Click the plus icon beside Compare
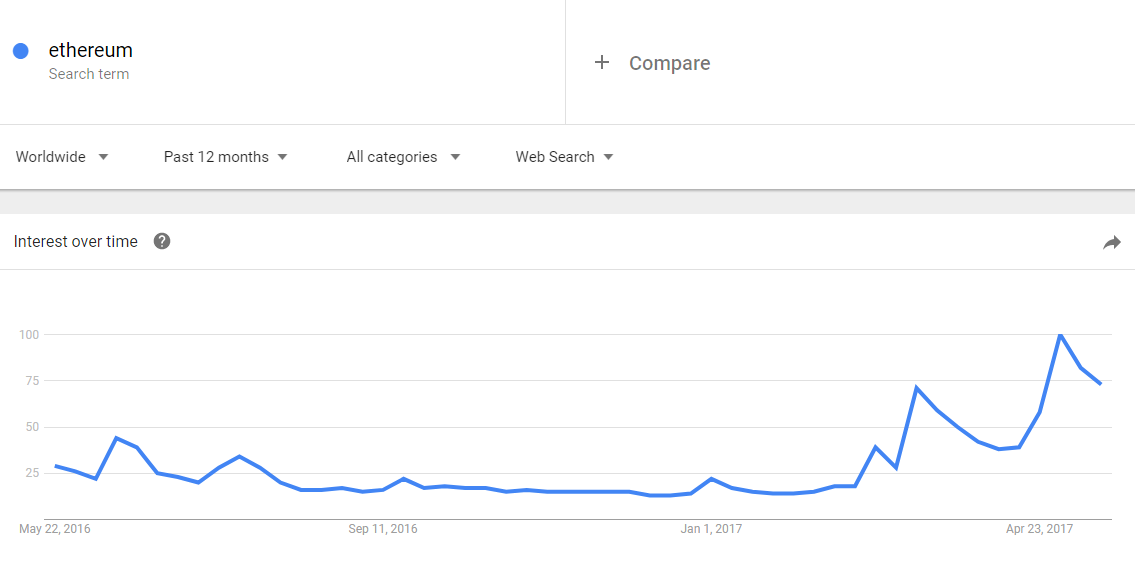 click(602, 63)
